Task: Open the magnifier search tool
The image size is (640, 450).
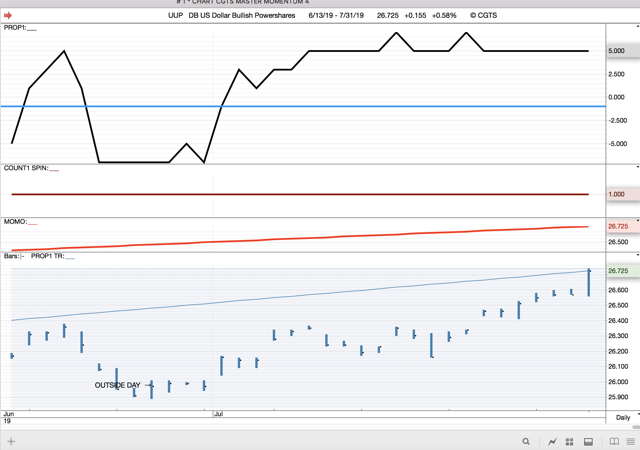Action: coord(526,441)
